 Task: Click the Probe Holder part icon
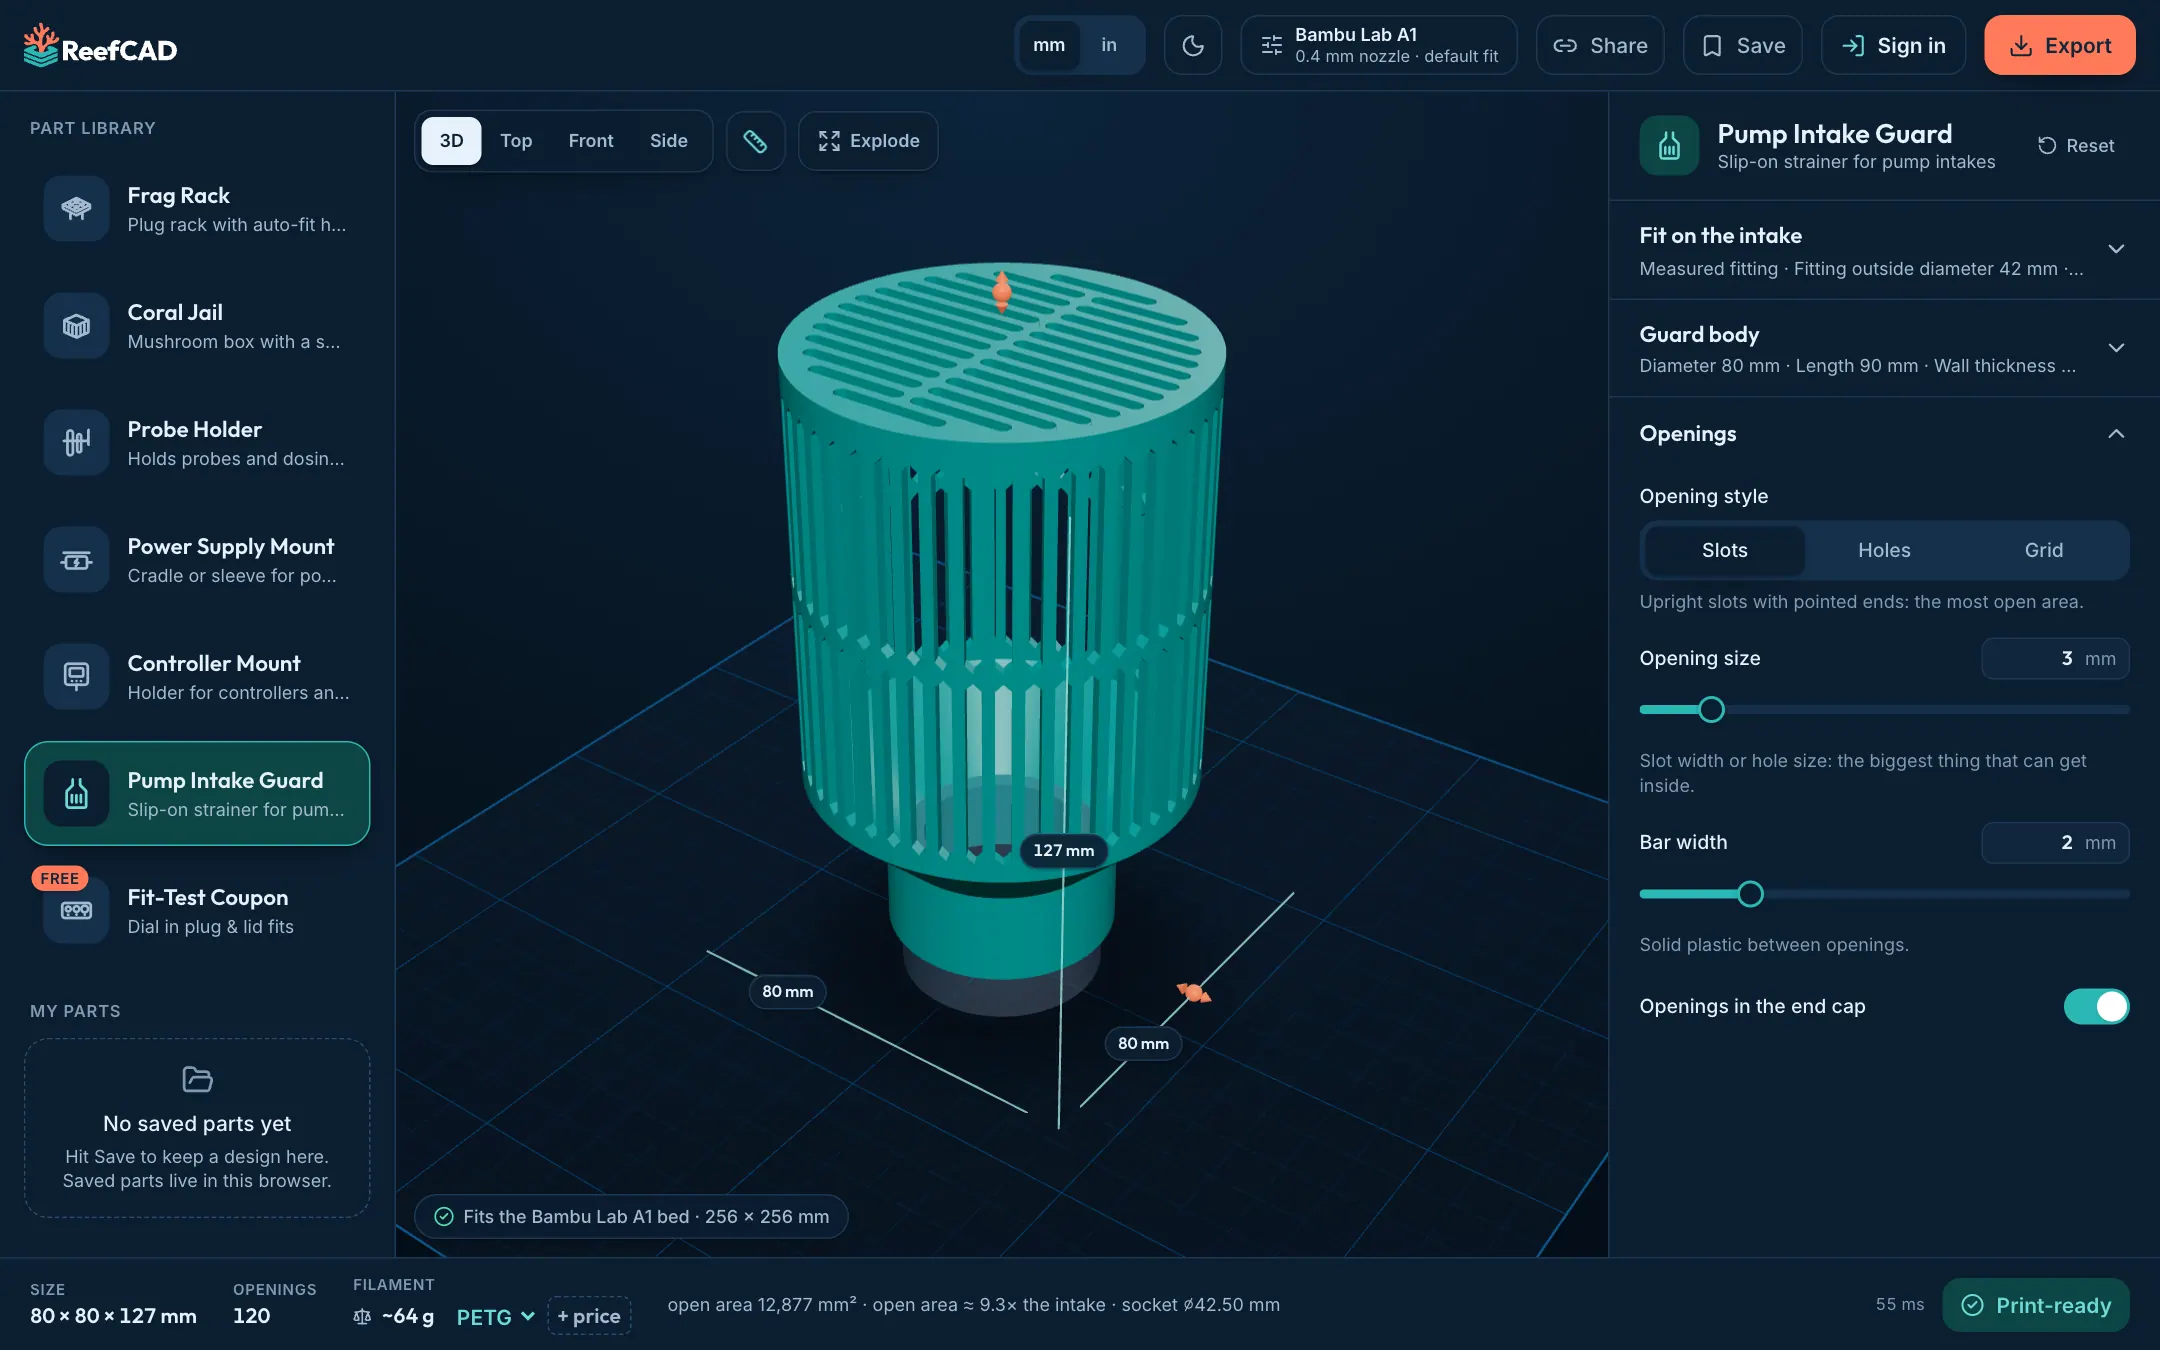pos(76,442)
